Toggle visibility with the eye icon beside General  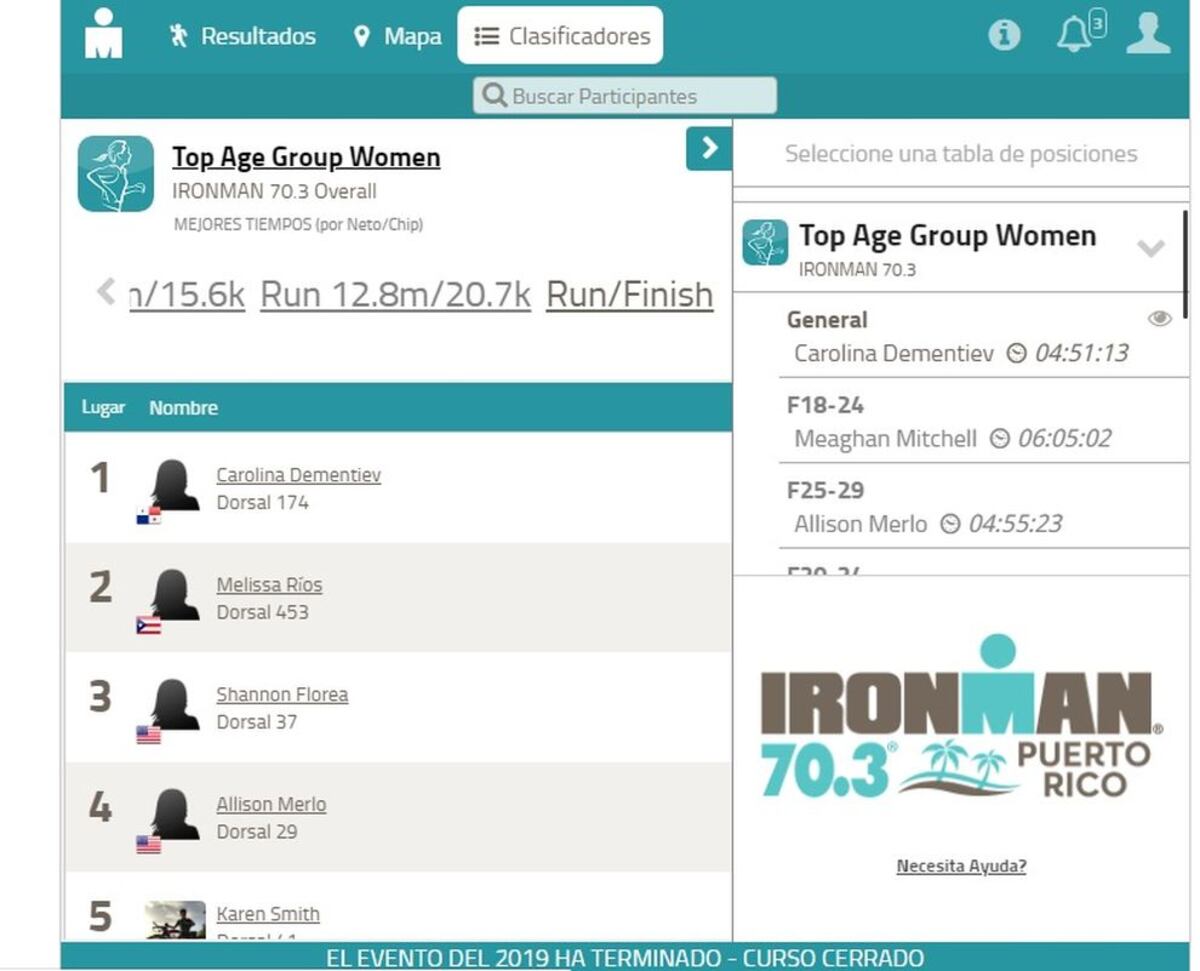click(x=1160, y=318)
